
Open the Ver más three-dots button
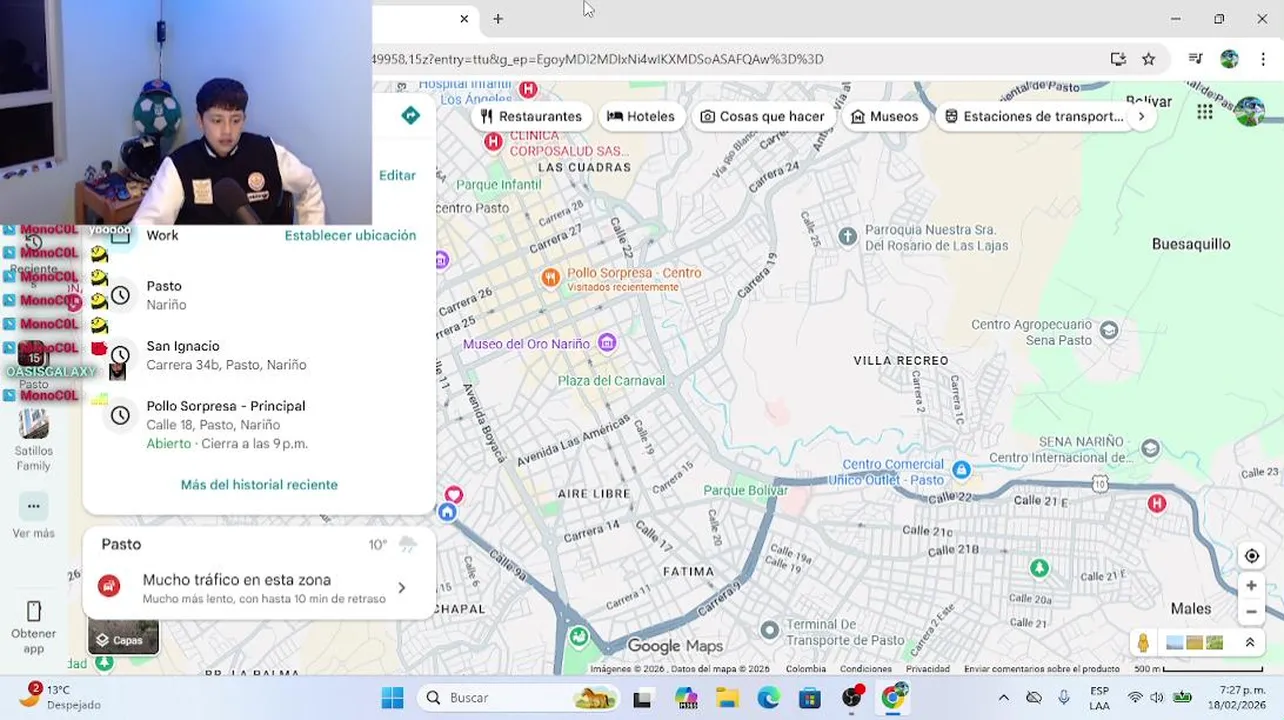pyautogui.click(x=33, y=506)
